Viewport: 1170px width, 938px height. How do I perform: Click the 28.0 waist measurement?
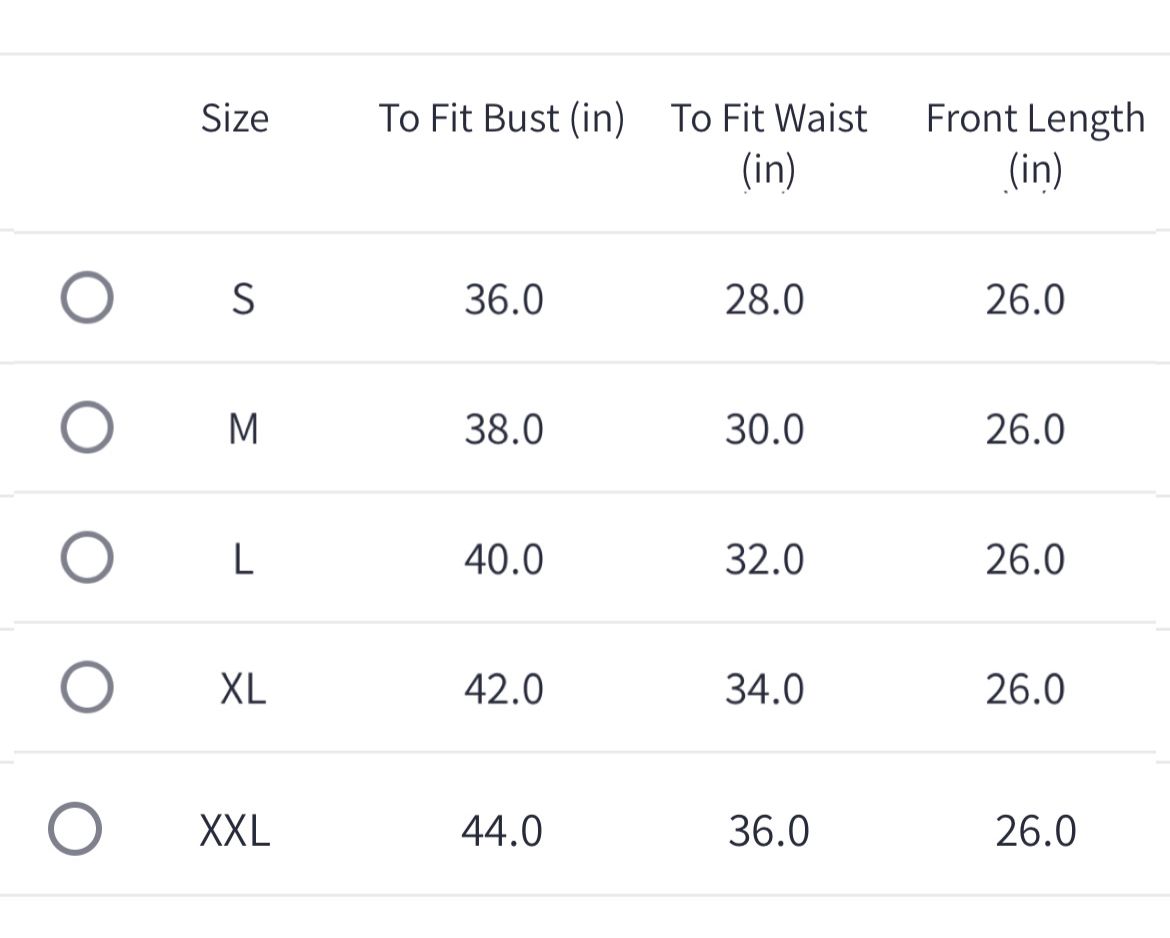[765, 300]
